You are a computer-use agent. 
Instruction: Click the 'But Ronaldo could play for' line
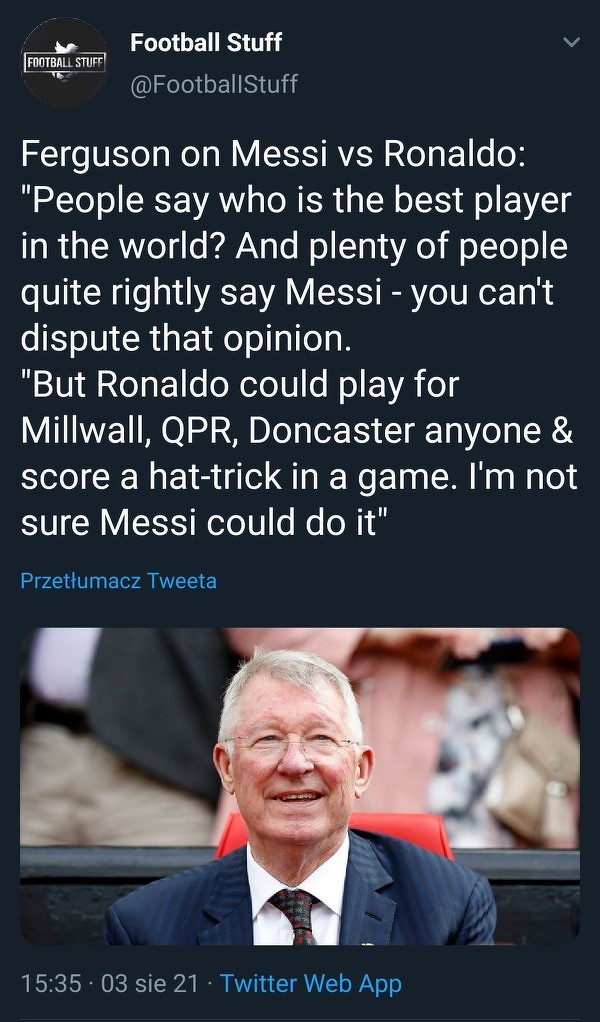click(x=240, y=385)
